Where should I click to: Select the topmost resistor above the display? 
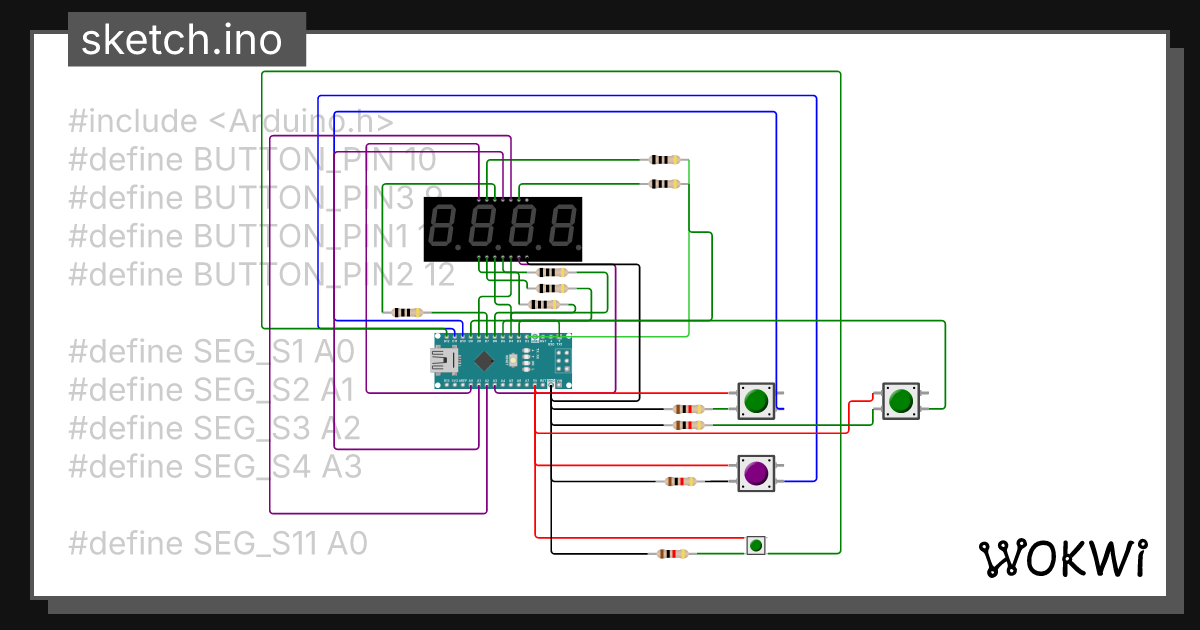tap(665, 159)
